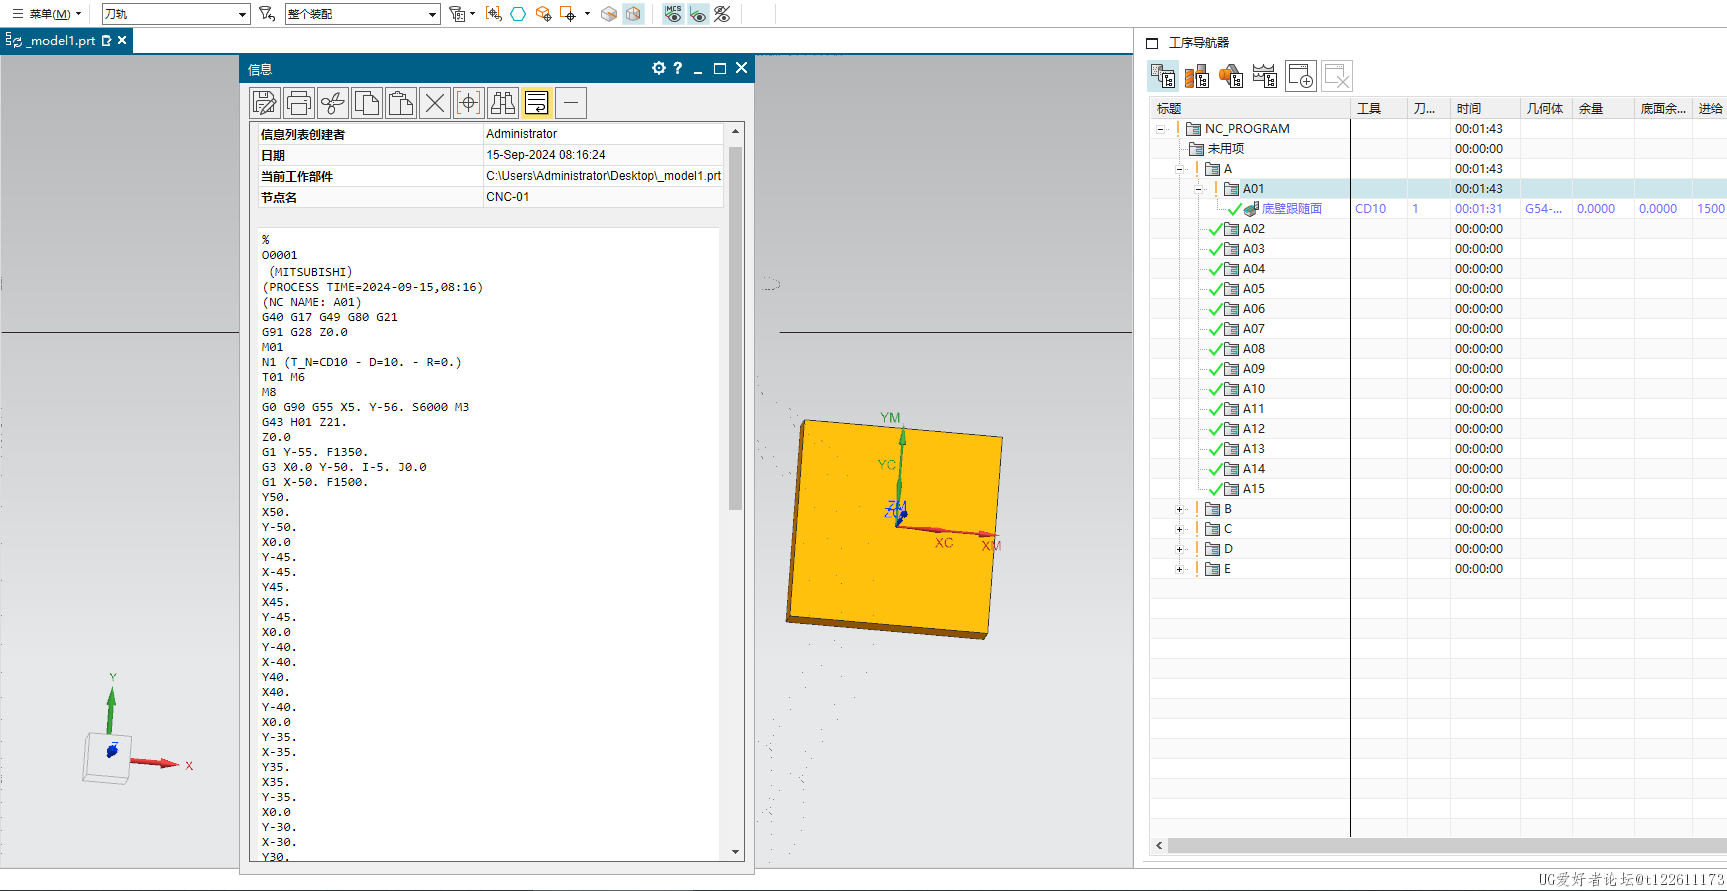Screen dimensions: 1727x891
Task: Print the information window contents
Action: click(x=299, y=103)
